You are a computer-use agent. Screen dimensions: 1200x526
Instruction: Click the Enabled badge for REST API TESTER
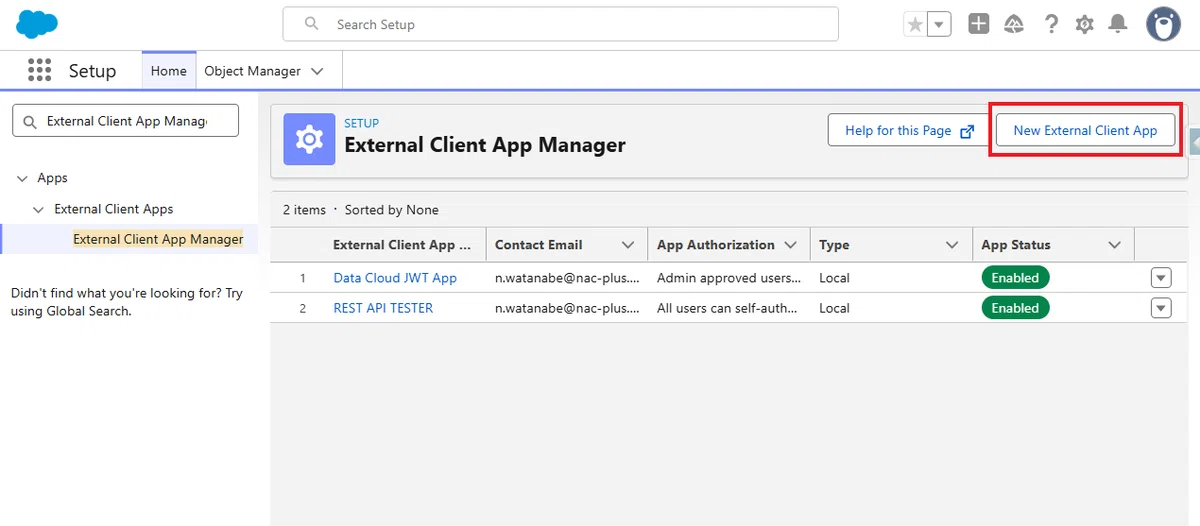(x=1015, y=308)
